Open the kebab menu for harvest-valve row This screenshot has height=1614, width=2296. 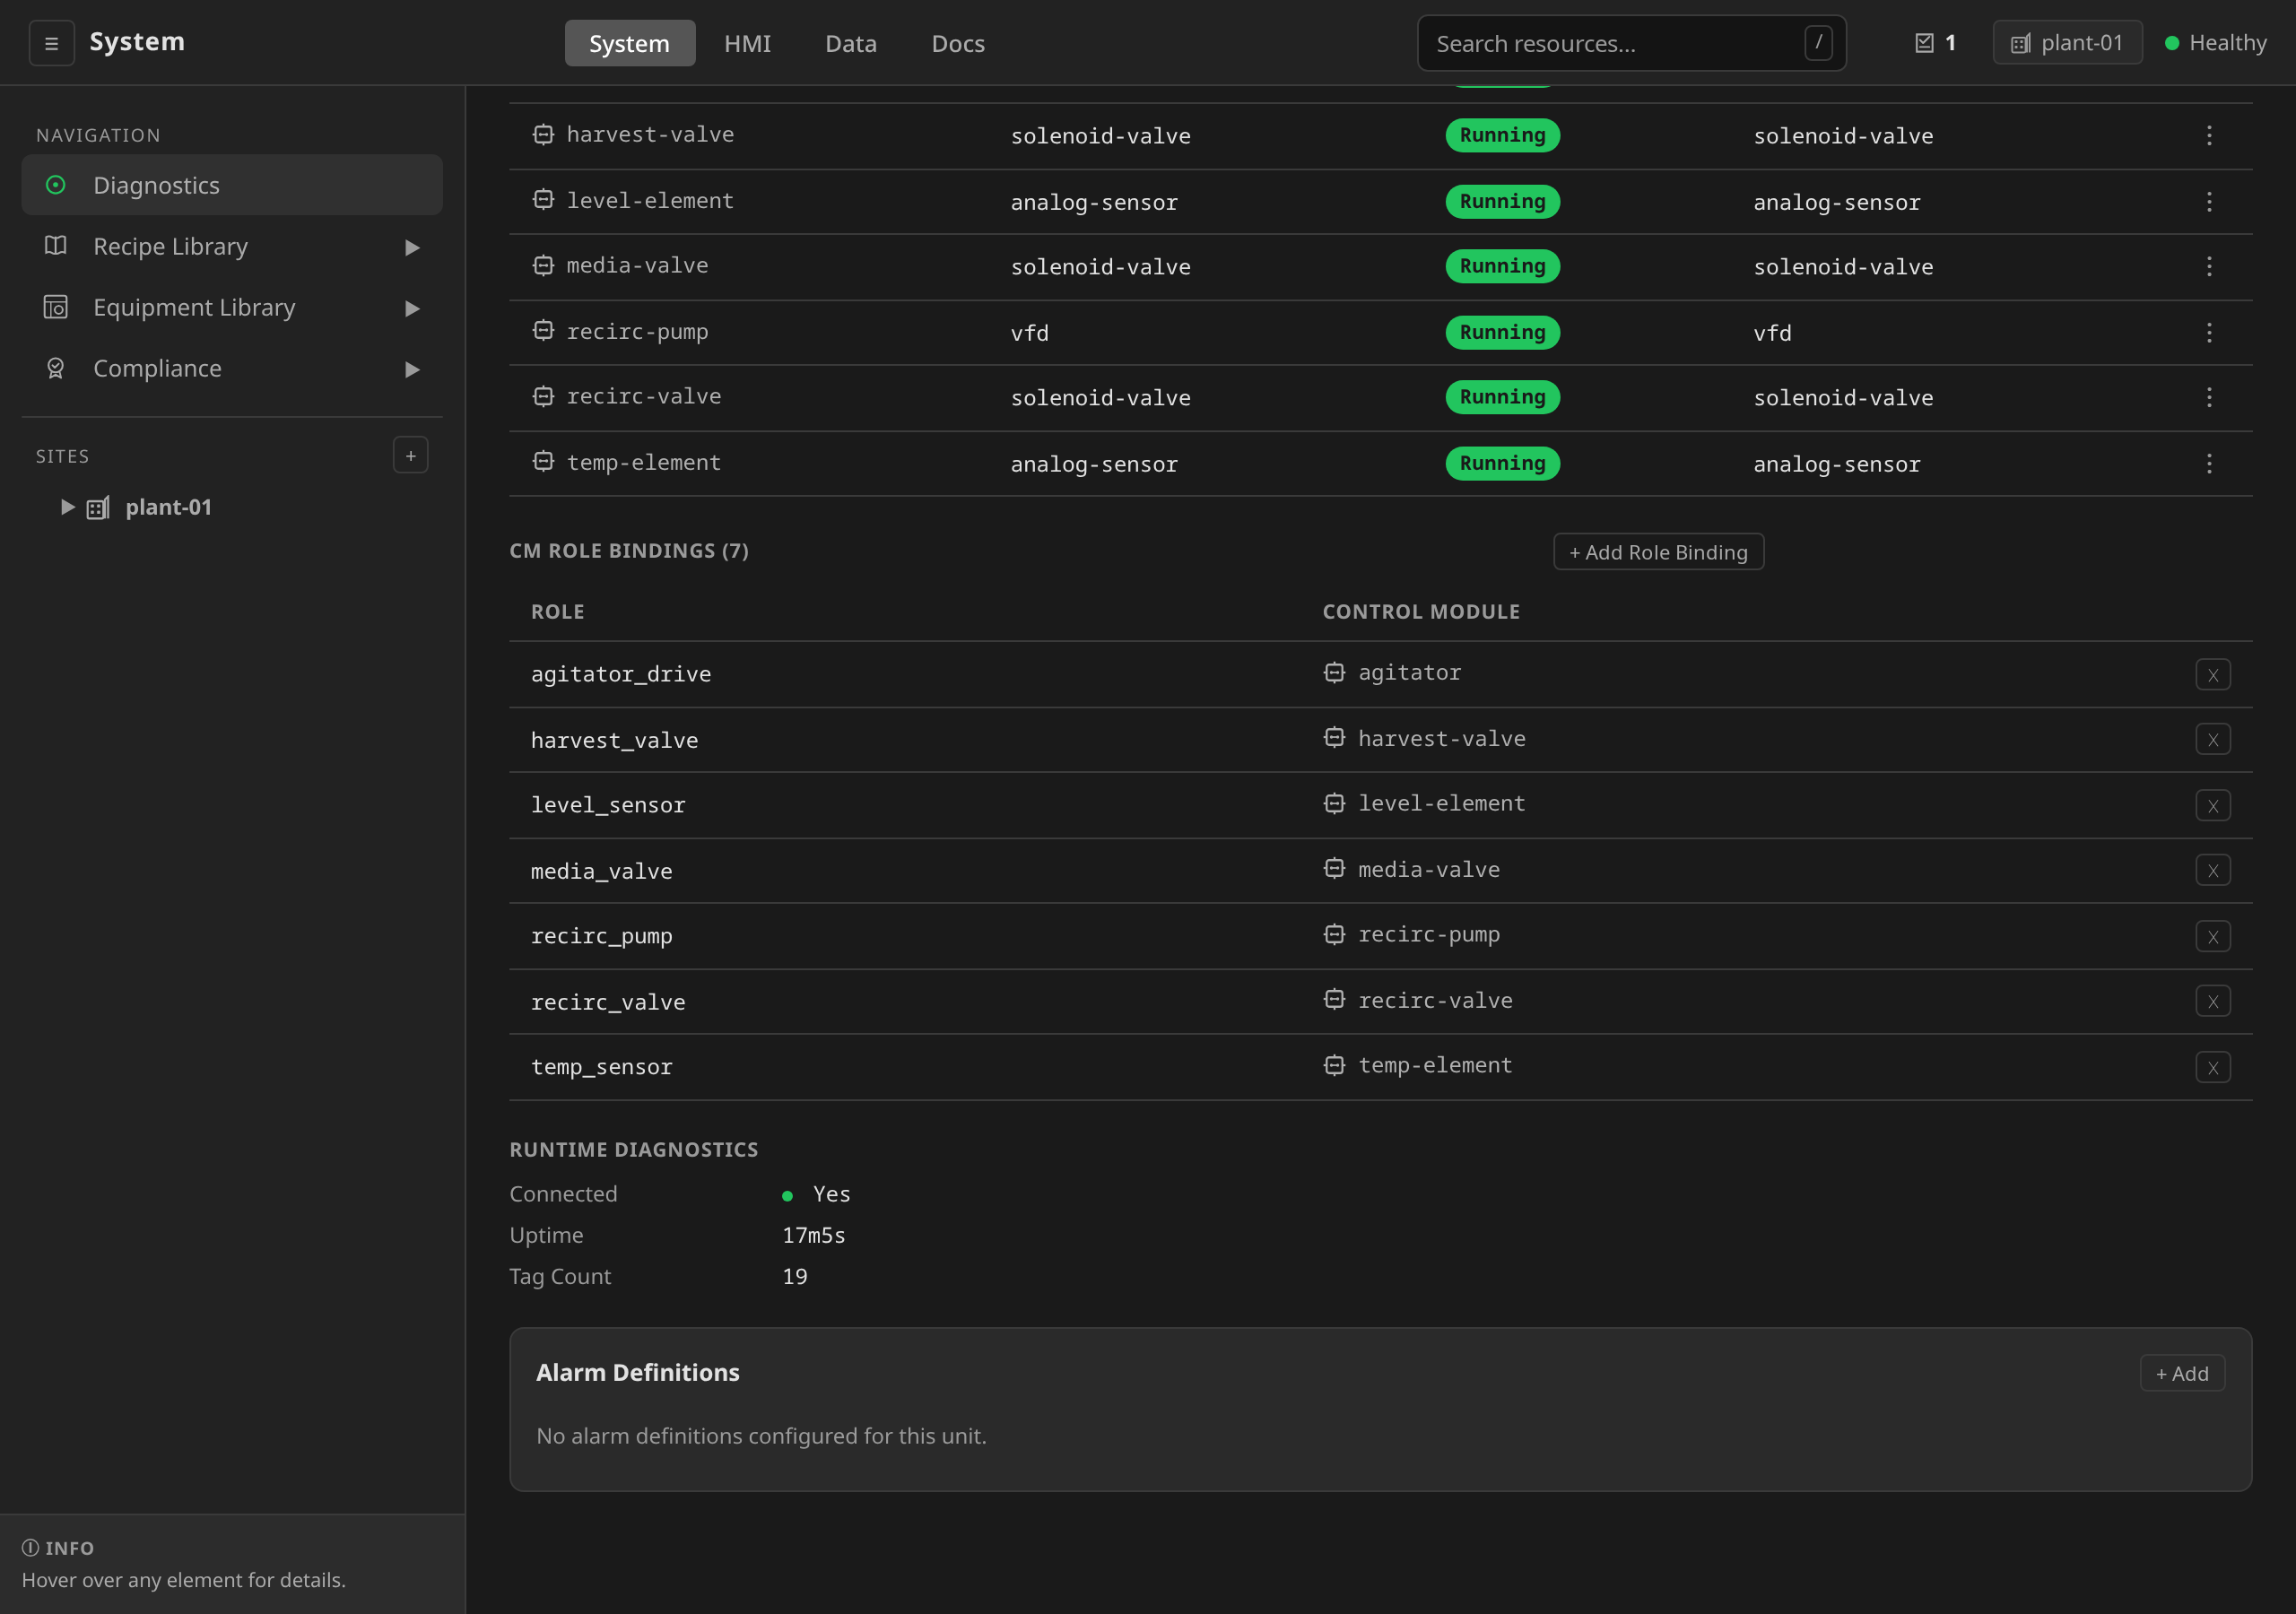[2209, 136]
